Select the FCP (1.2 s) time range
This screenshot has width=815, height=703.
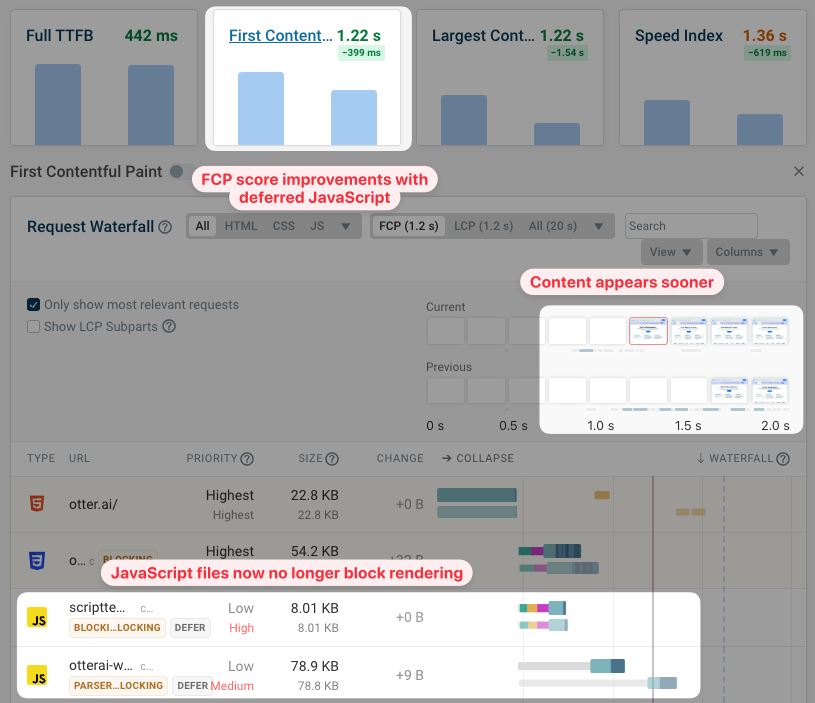409,226
